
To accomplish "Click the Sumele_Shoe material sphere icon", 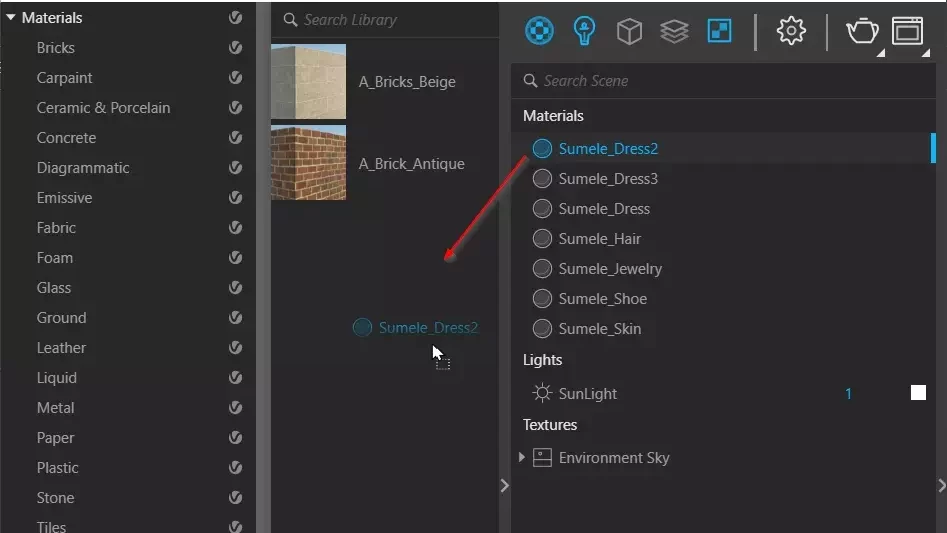I will pos(542,299).
